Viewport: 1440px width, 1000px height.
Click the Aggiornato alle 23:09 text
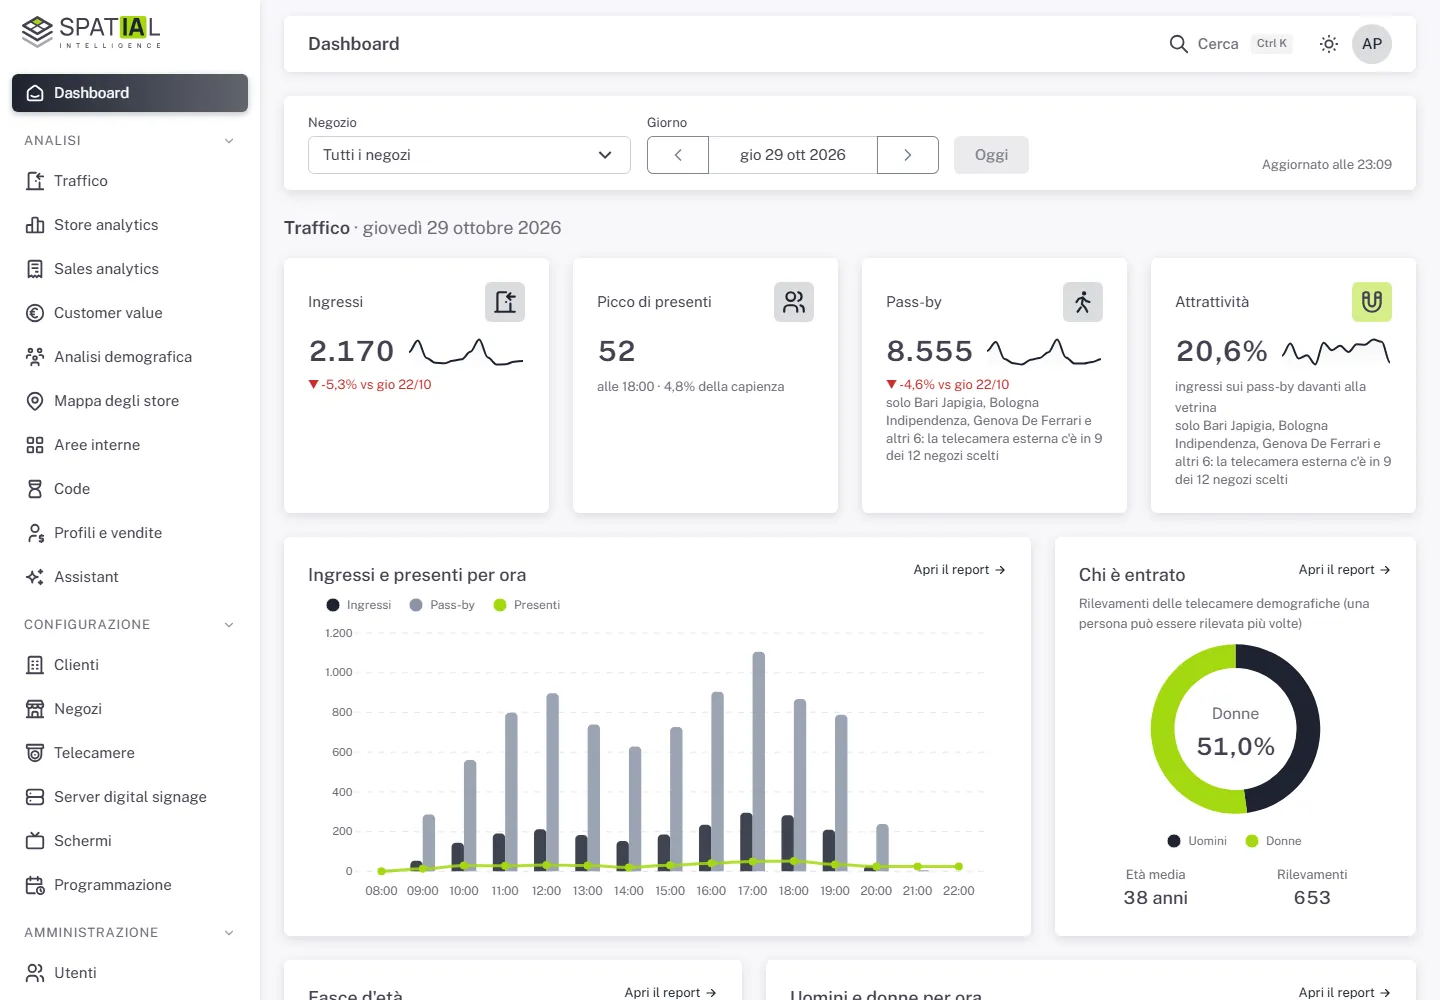(x=1327, y=165)
